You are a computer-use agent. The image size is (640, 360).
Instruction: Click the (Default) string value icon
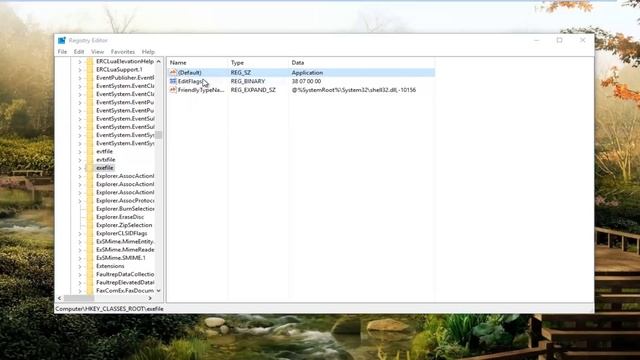pos(173,72)
